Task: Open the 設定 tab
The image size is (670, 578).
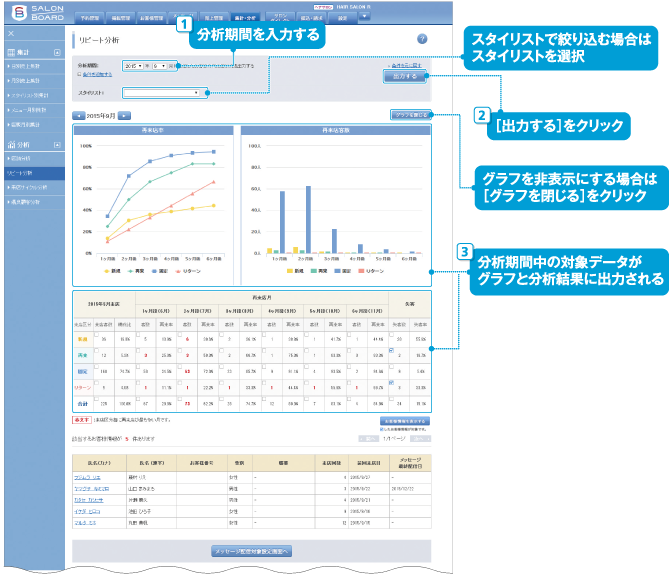Action: pyautogui.click(x=342, y=18)
